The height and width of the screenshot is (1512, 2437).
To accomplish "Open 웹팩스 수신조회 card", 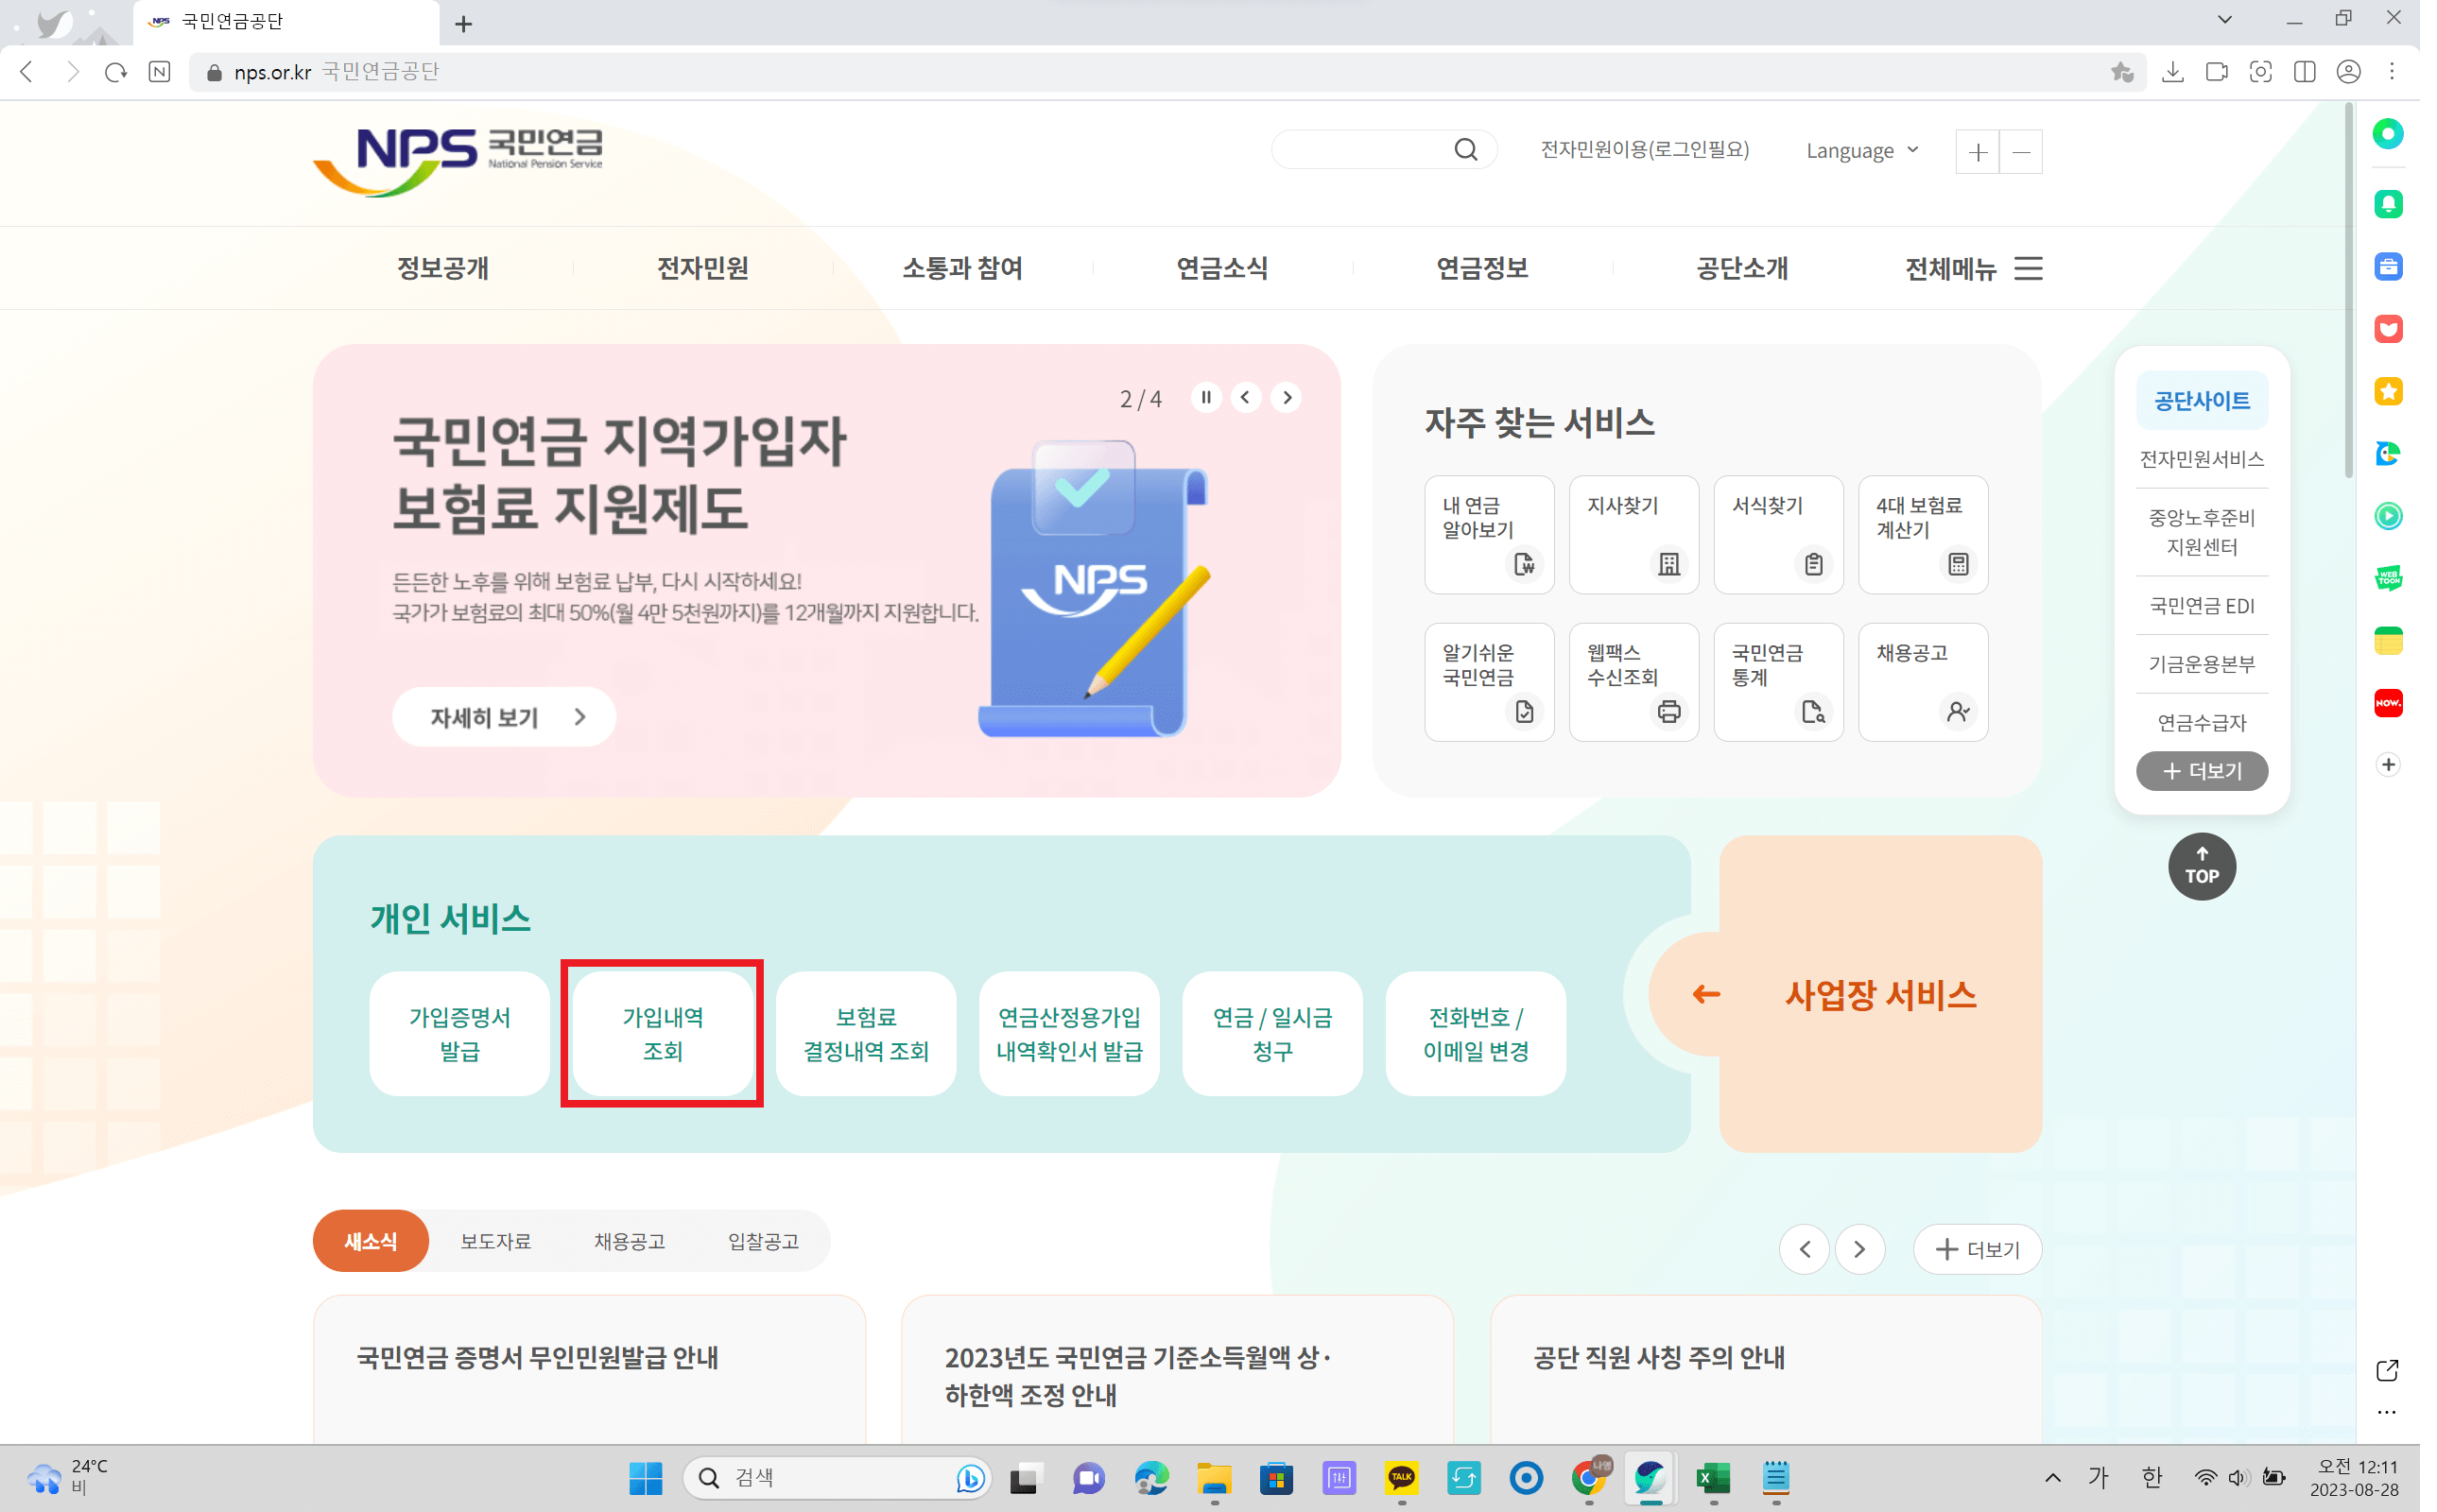I will tap(1634, 682).
